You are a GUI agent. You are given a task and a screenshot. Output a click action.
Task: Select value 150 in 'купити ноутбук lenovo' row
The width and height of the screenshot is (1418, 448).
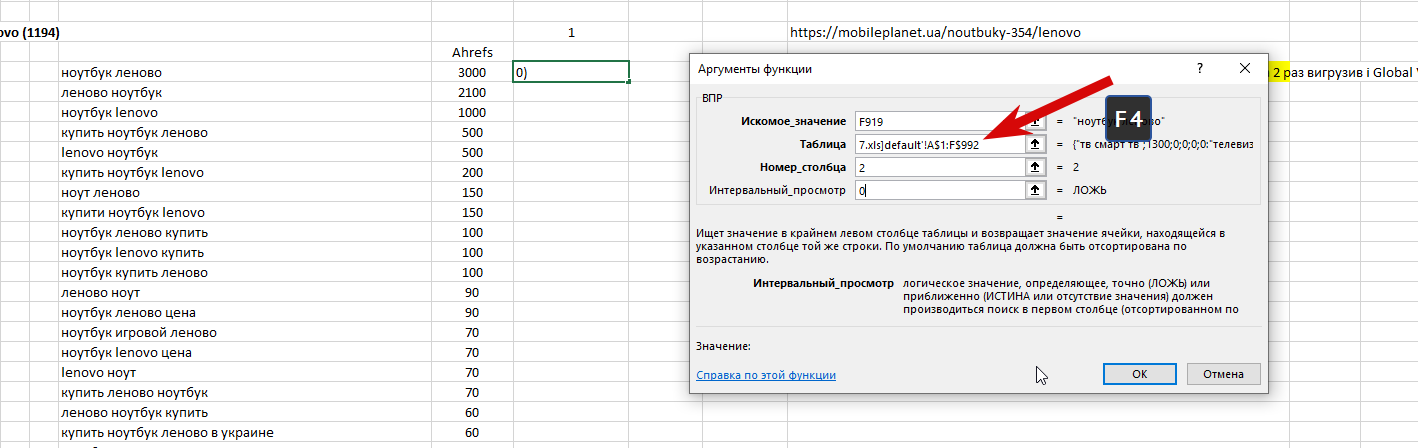click(472, 212)
